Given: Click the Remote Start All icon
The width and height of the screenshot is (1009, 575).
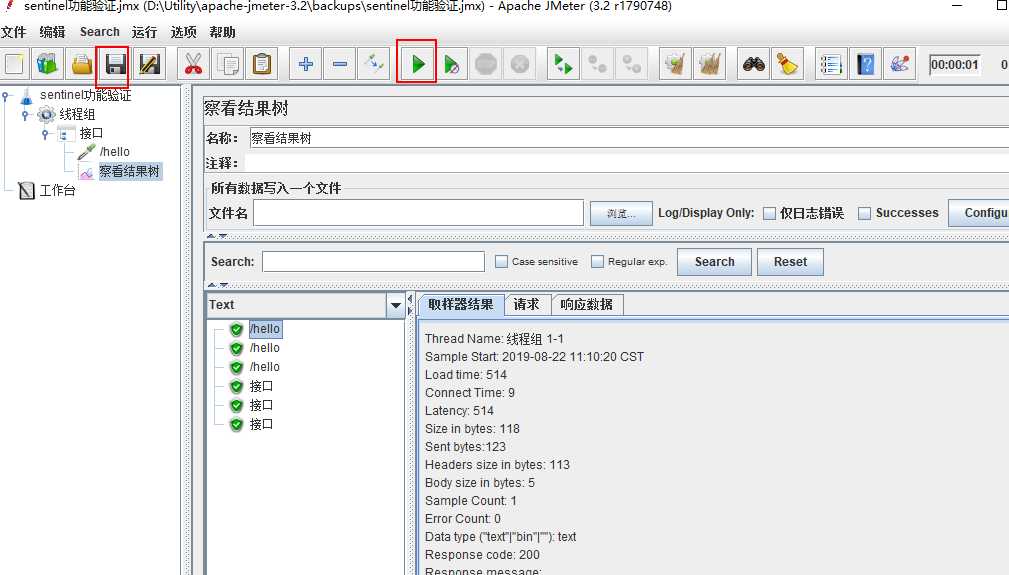Looking at the screenshot, I should [563, 64].
